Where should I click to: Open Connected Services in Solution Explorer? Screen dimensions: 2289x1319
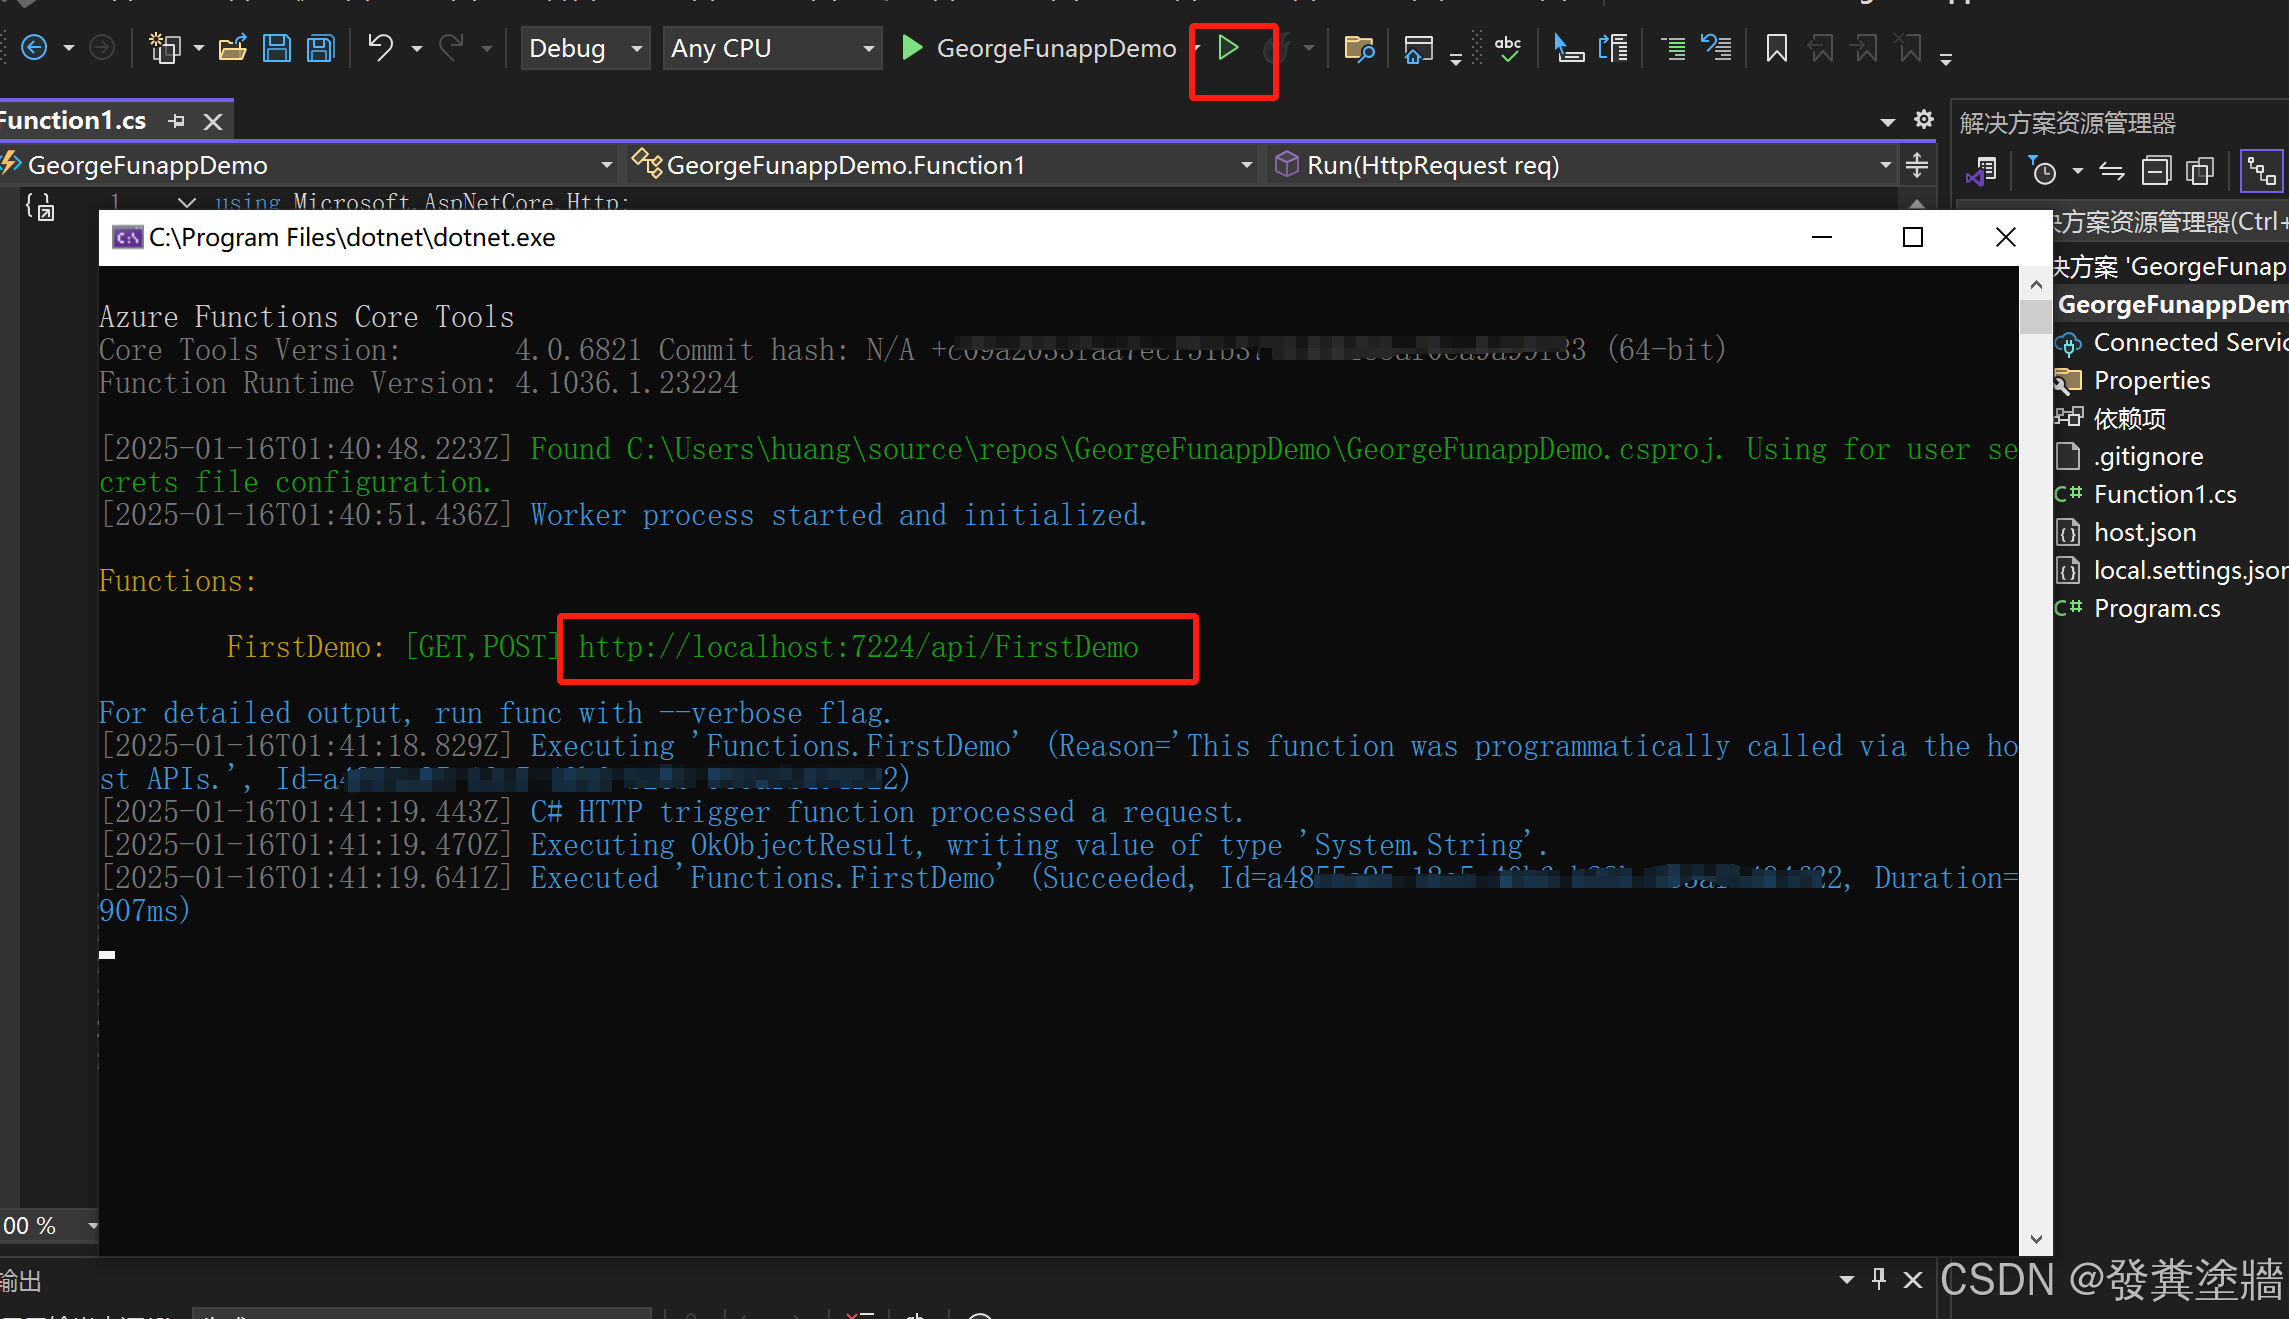(2172, 343)
